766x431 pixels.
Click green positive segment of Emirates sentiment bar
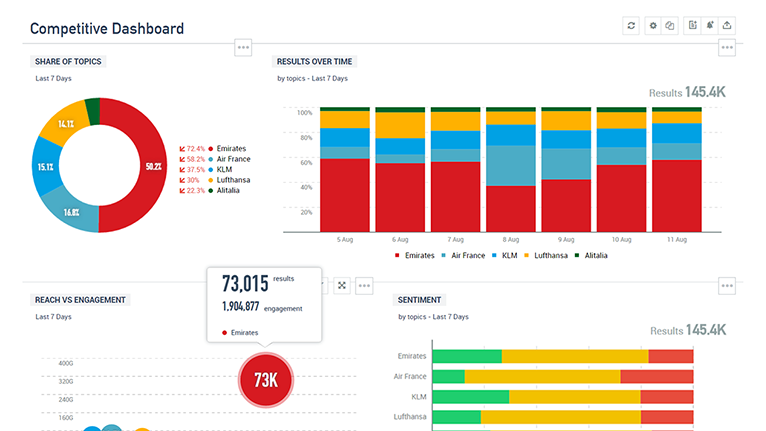tap(467, 356)
